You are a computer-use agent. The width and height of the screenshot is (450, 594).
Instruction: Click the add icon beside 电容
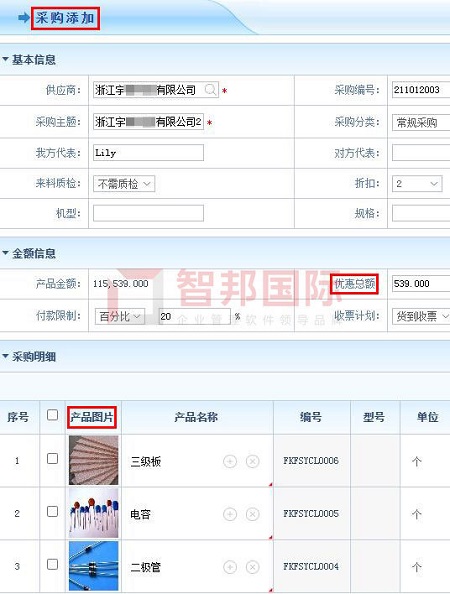pyautogui.click(x=230, y=514)
